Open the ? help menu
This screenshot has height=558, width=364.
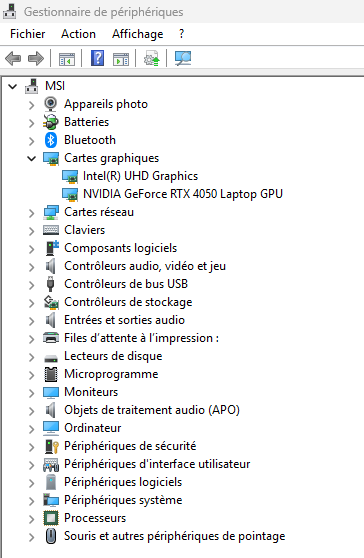pyautogui.click(x=181, y=34)
